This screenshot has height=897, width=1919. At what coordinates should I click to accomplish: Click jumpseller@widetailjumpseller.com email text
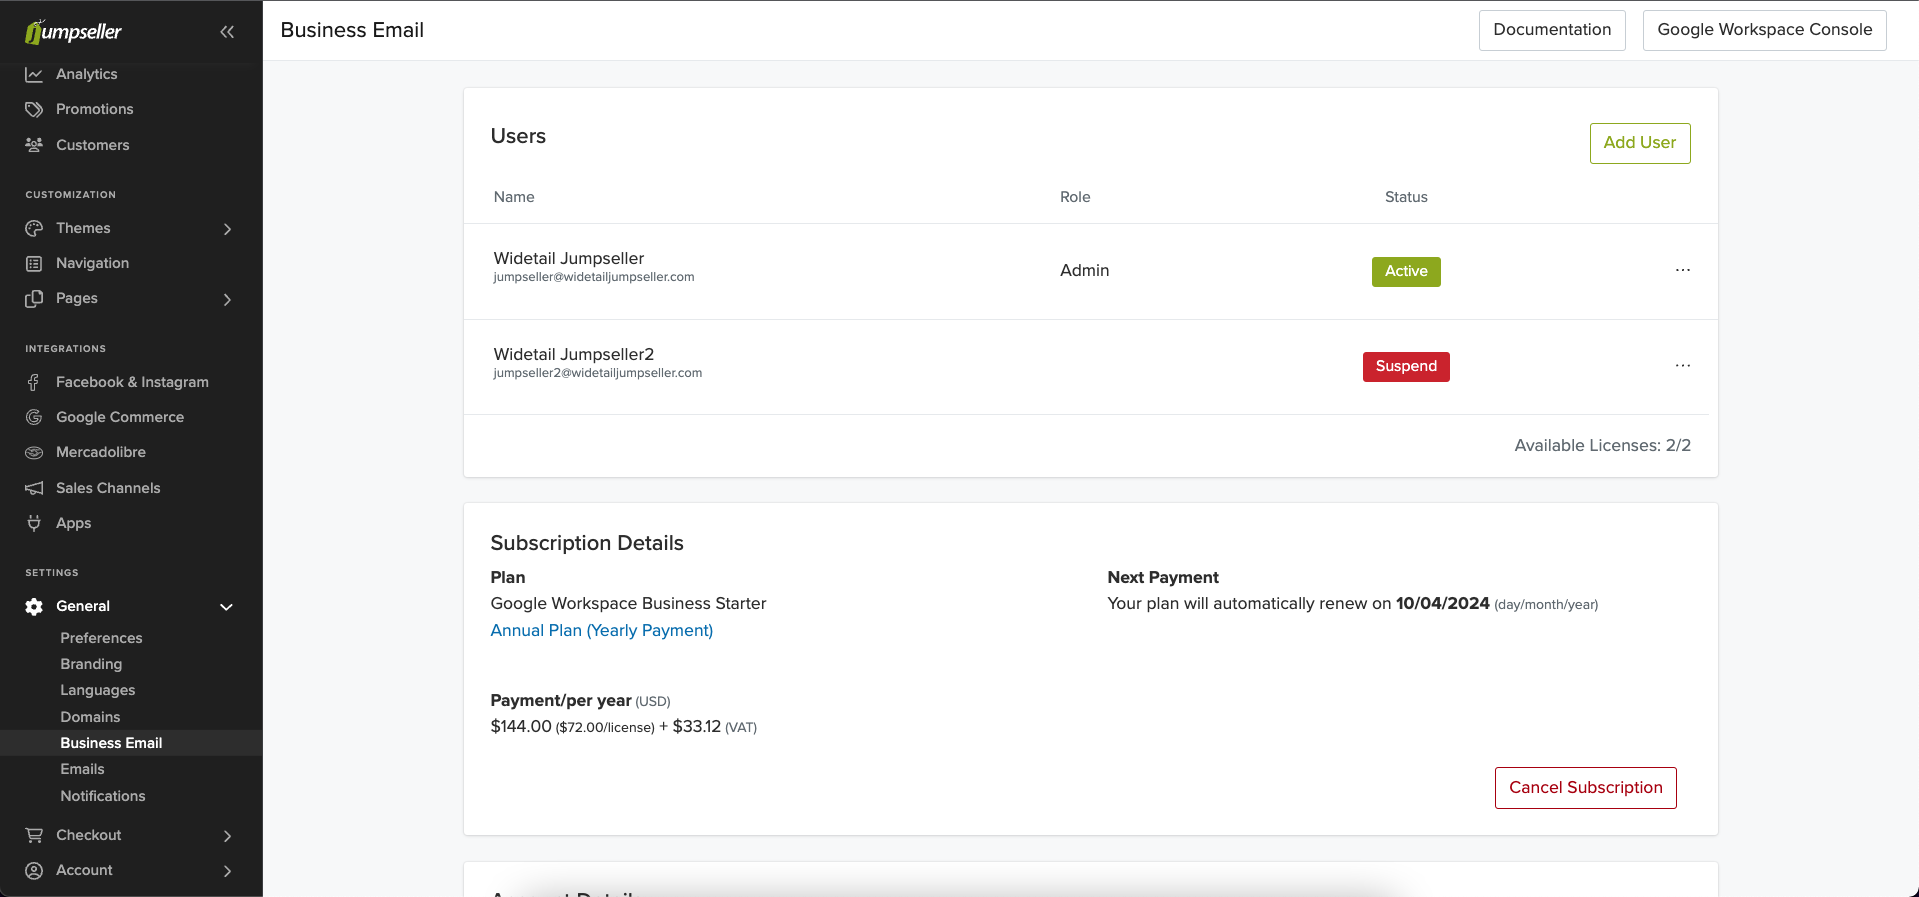(594, 277)
